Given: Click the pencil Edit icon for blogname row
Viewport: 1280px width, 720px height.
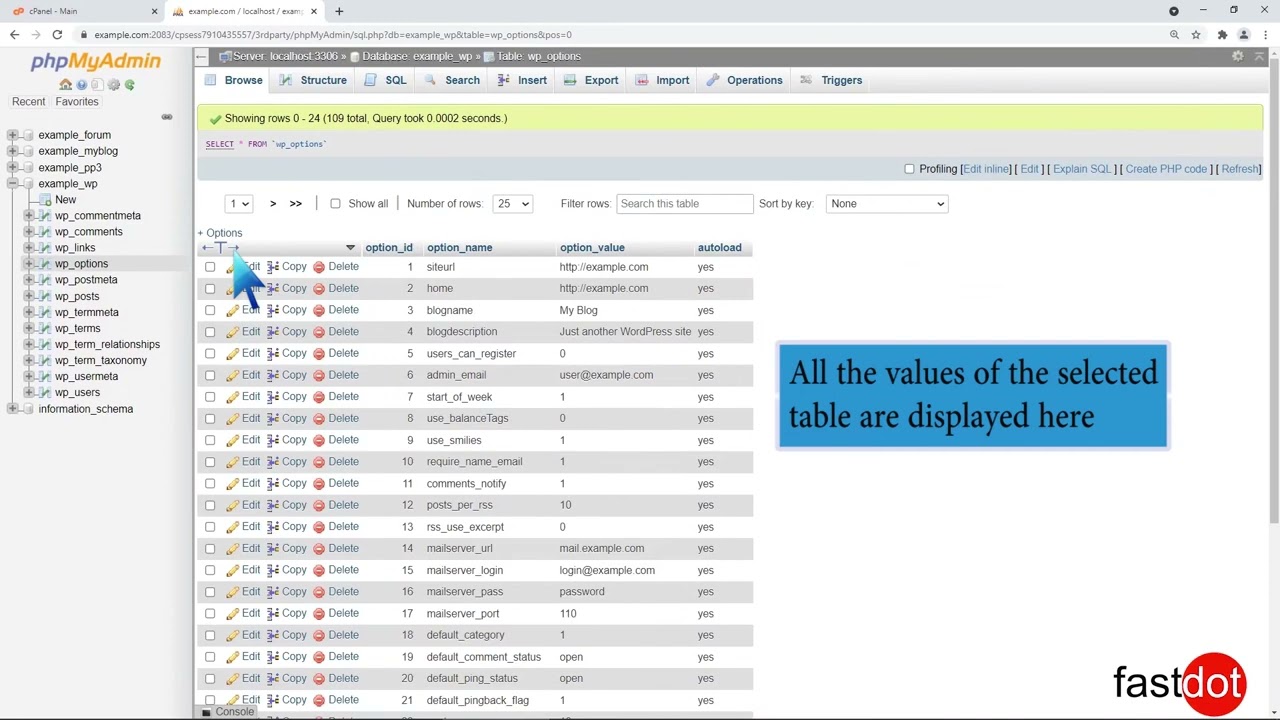Looking at the screenshot, I should pos(232,310).
